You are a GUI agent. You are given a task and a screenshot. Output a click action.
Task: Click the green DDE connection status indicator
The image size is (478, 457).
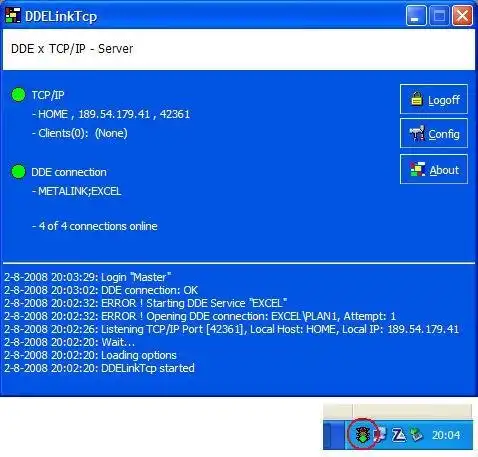pos(18,172)
